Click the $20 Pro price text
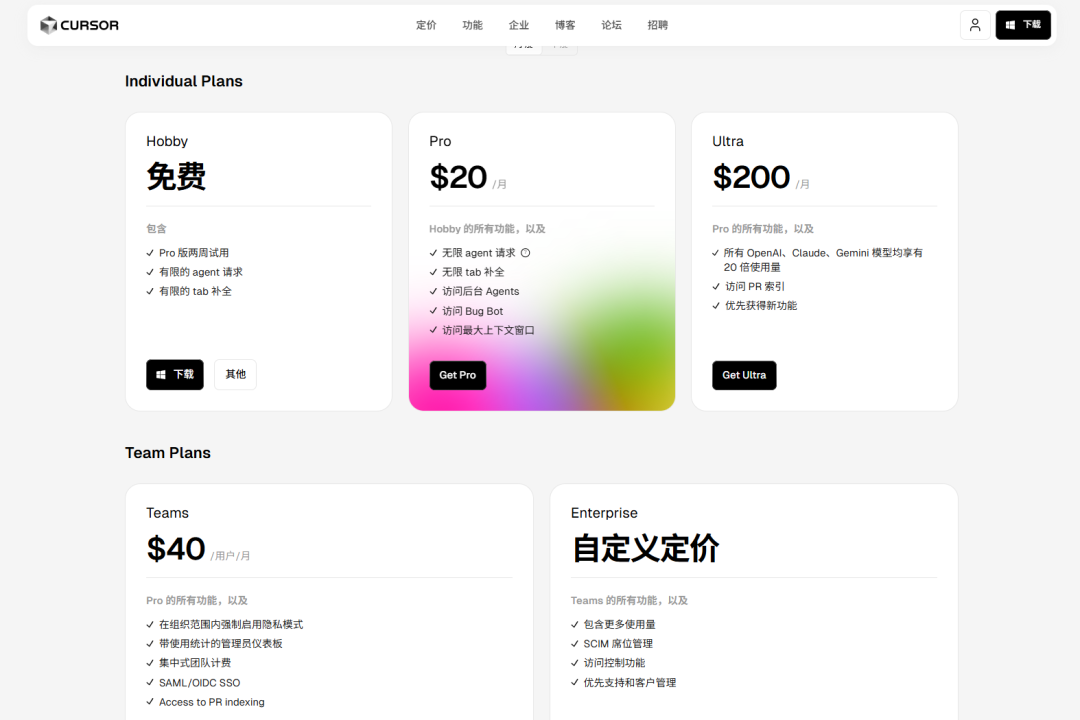1080x720 pixels. pos(459,177)
